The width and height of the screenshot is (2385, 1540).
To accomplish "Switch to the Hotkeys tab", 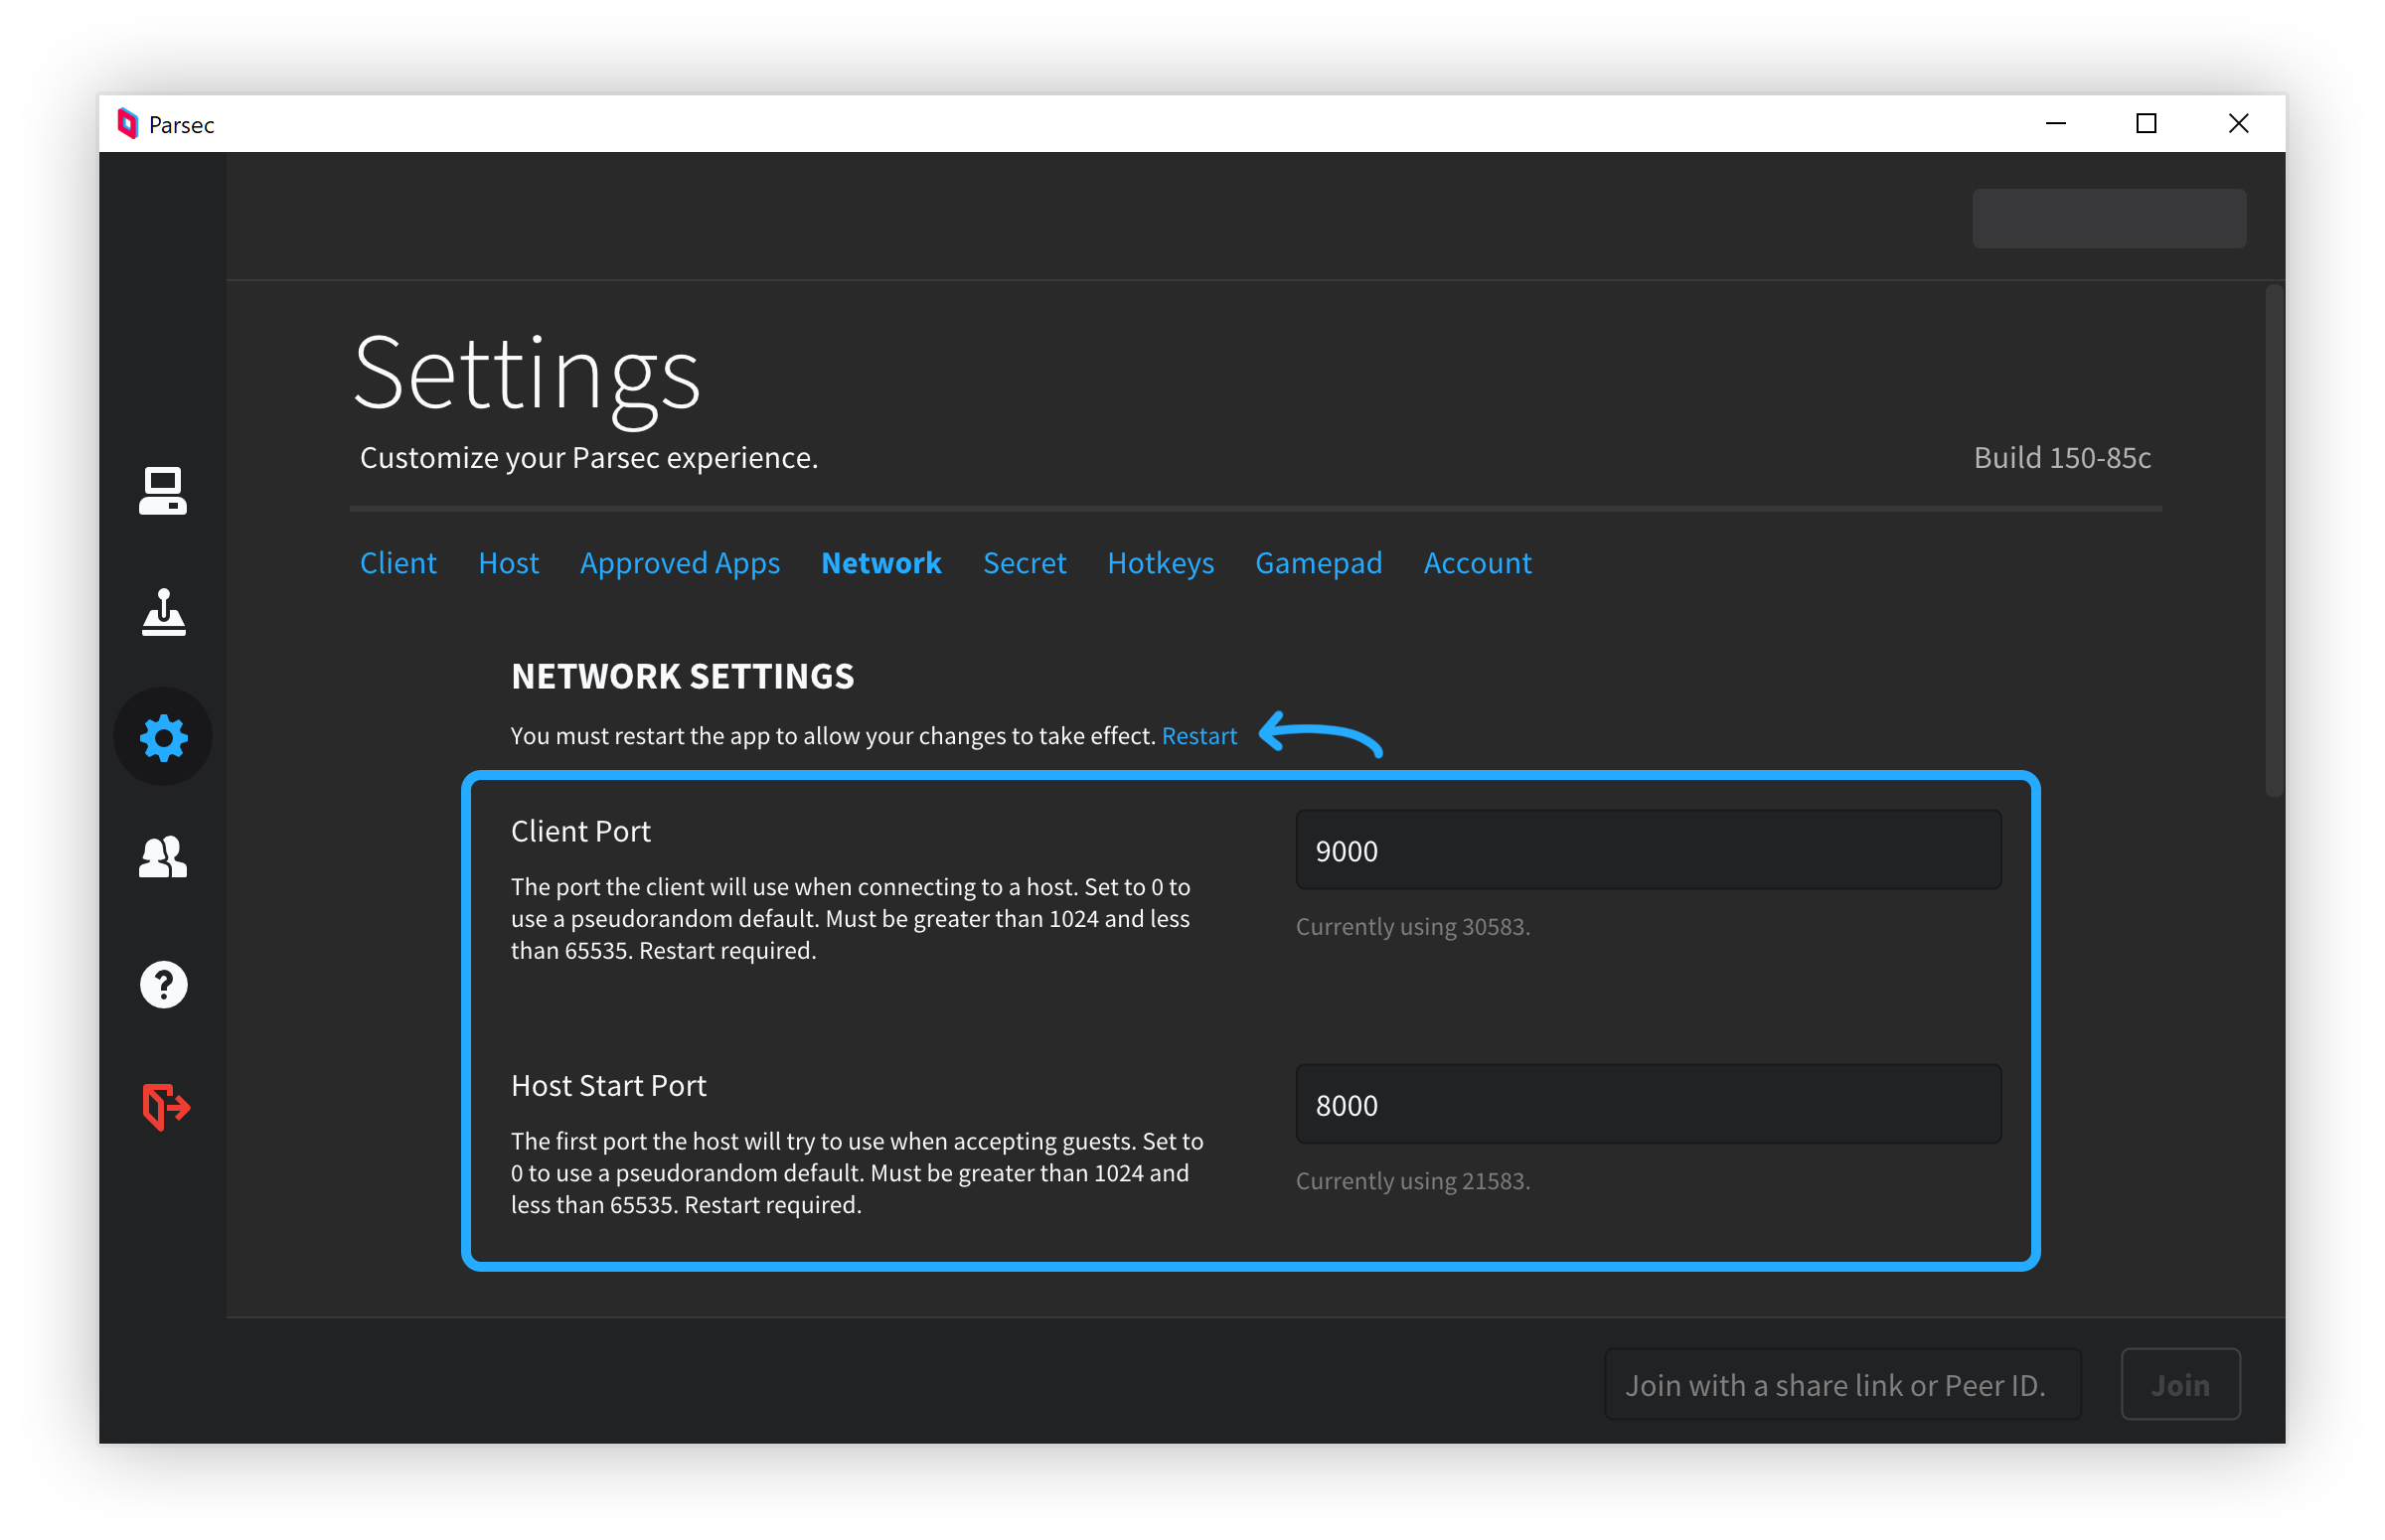I will pos(1160,563).
